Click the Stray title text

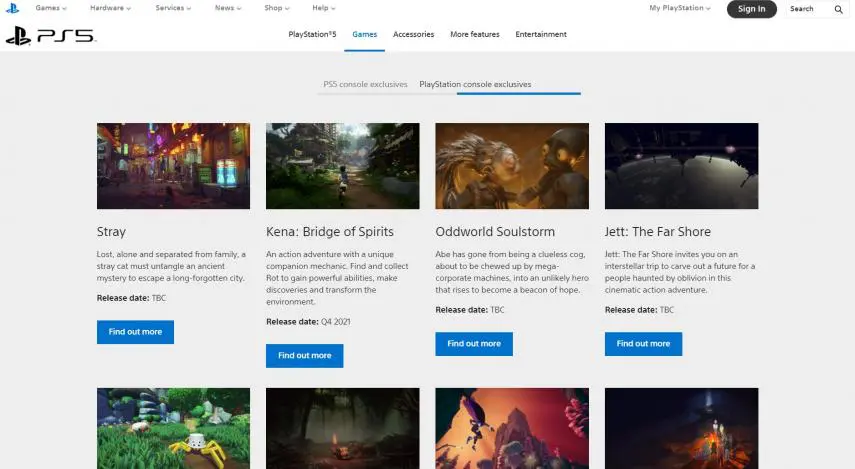click(111, 232)
